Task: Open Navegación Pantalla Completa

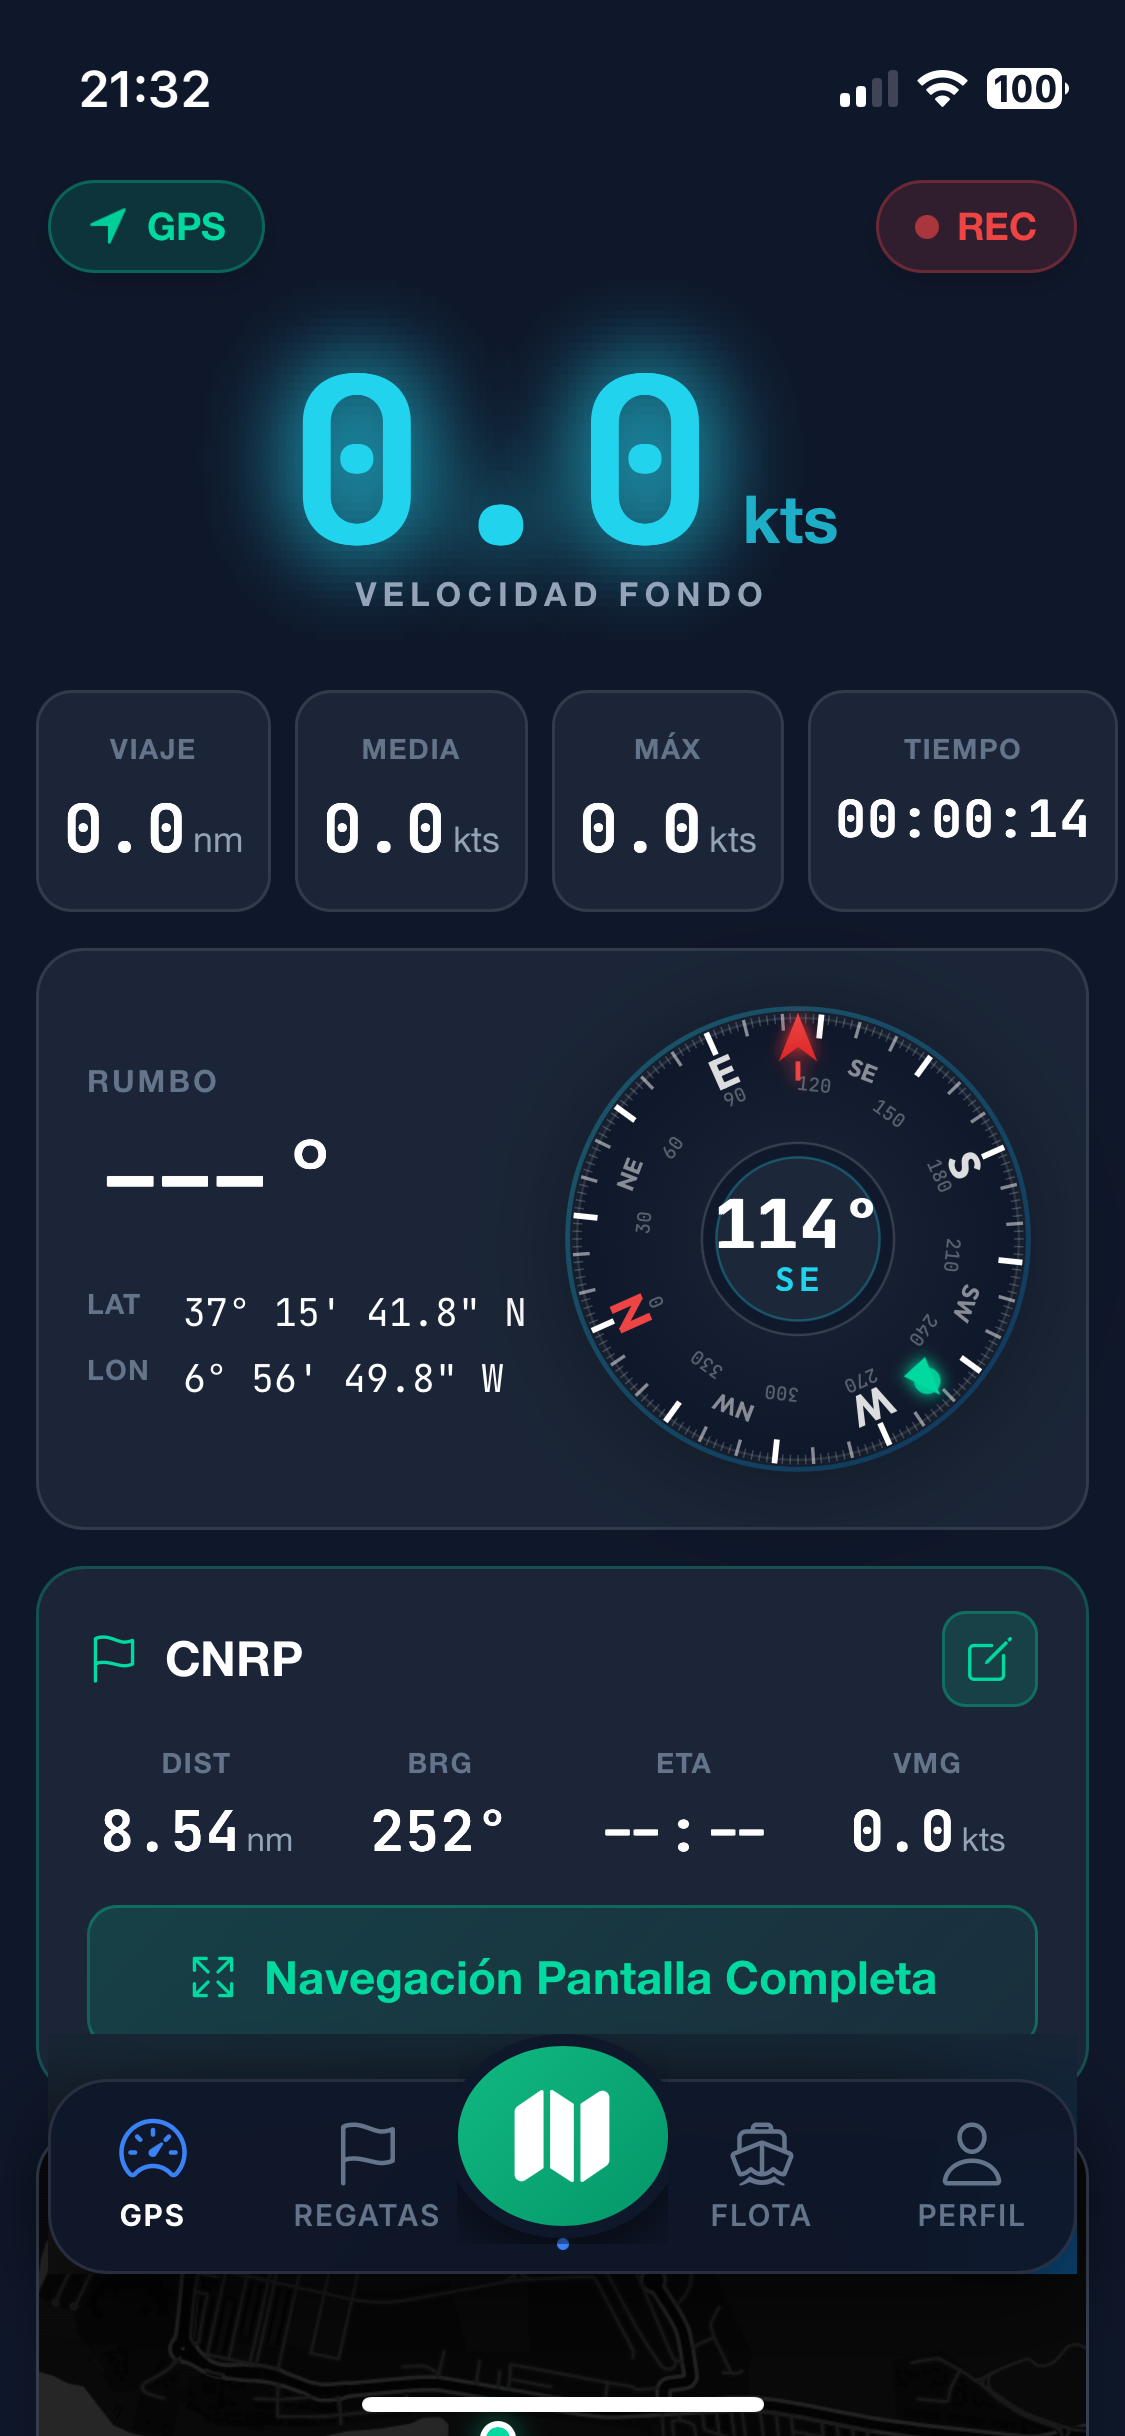Action: coord(562,1977)
